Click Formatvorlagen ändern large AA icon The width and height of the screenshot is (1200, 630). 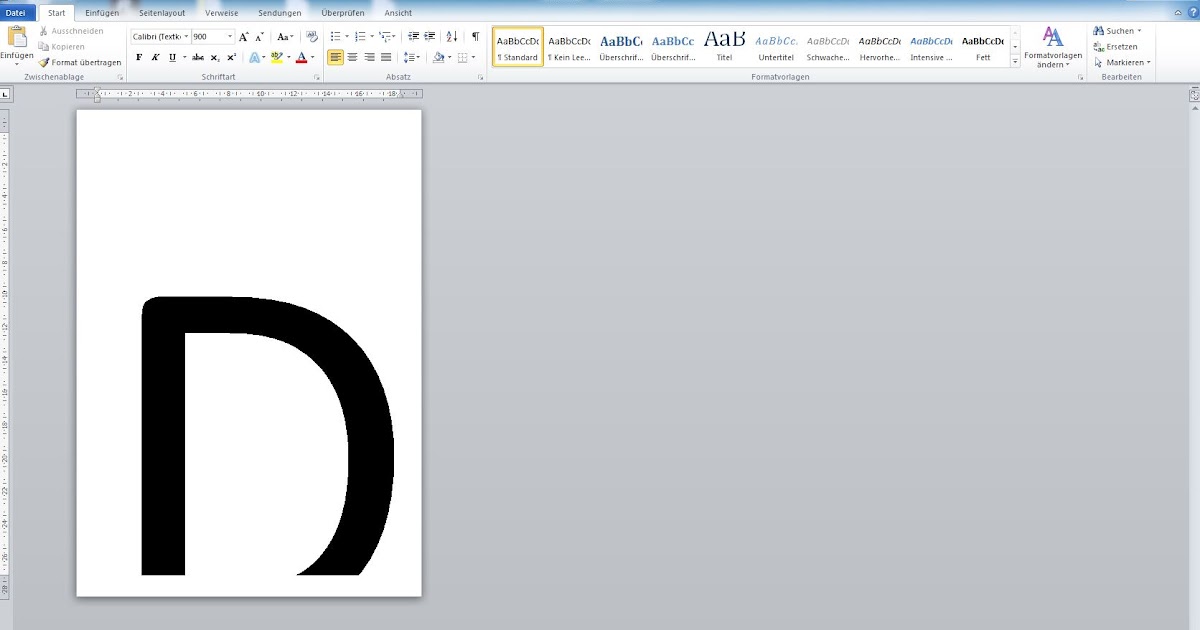[1053, 37]
